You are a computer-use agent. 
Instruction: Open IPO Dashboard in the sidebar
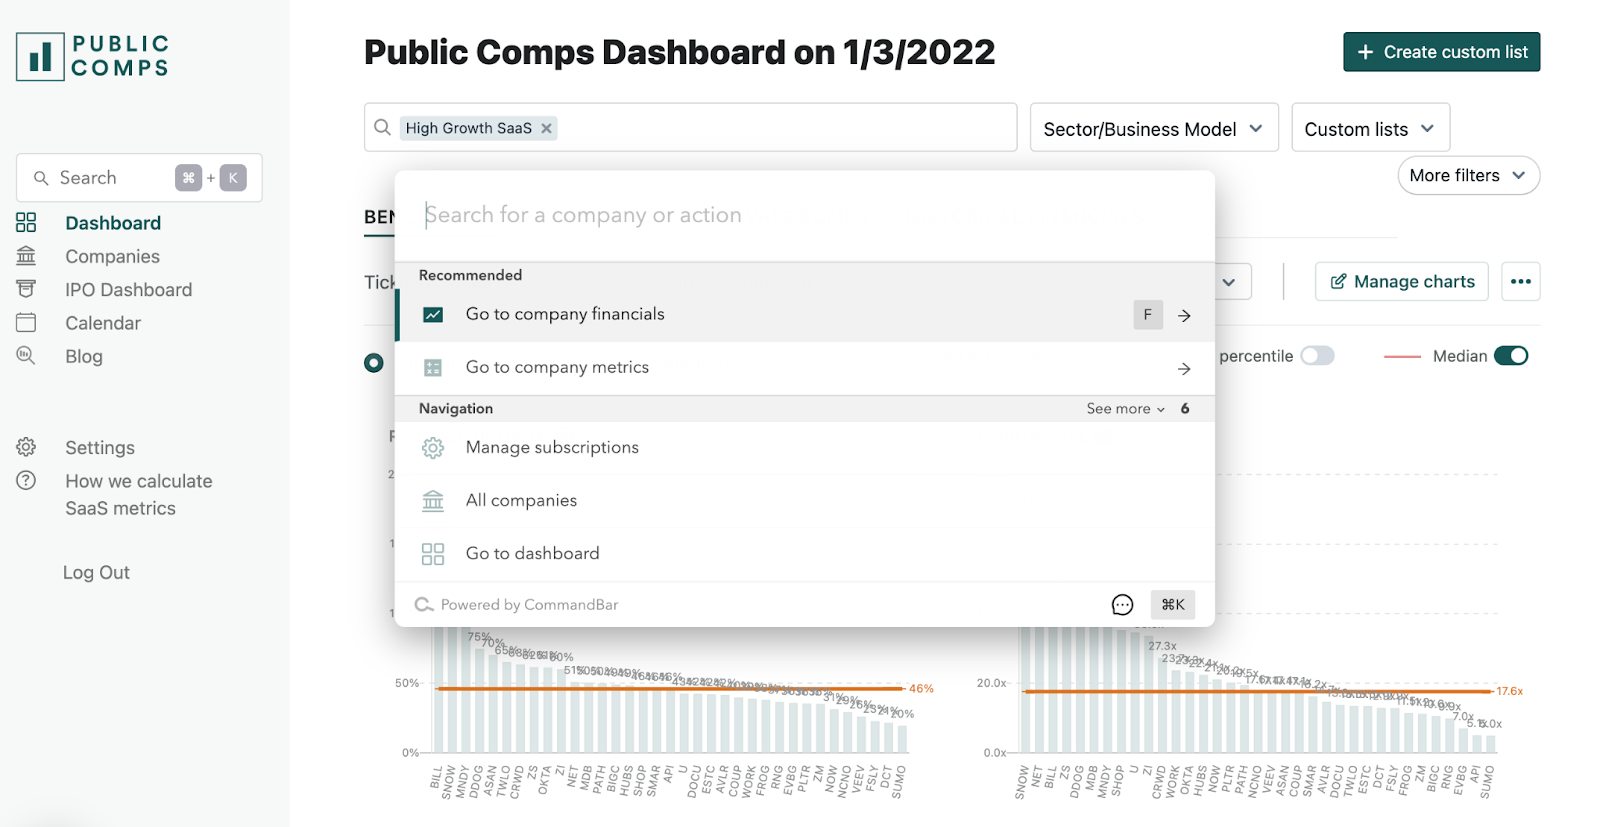coord(129,290)
